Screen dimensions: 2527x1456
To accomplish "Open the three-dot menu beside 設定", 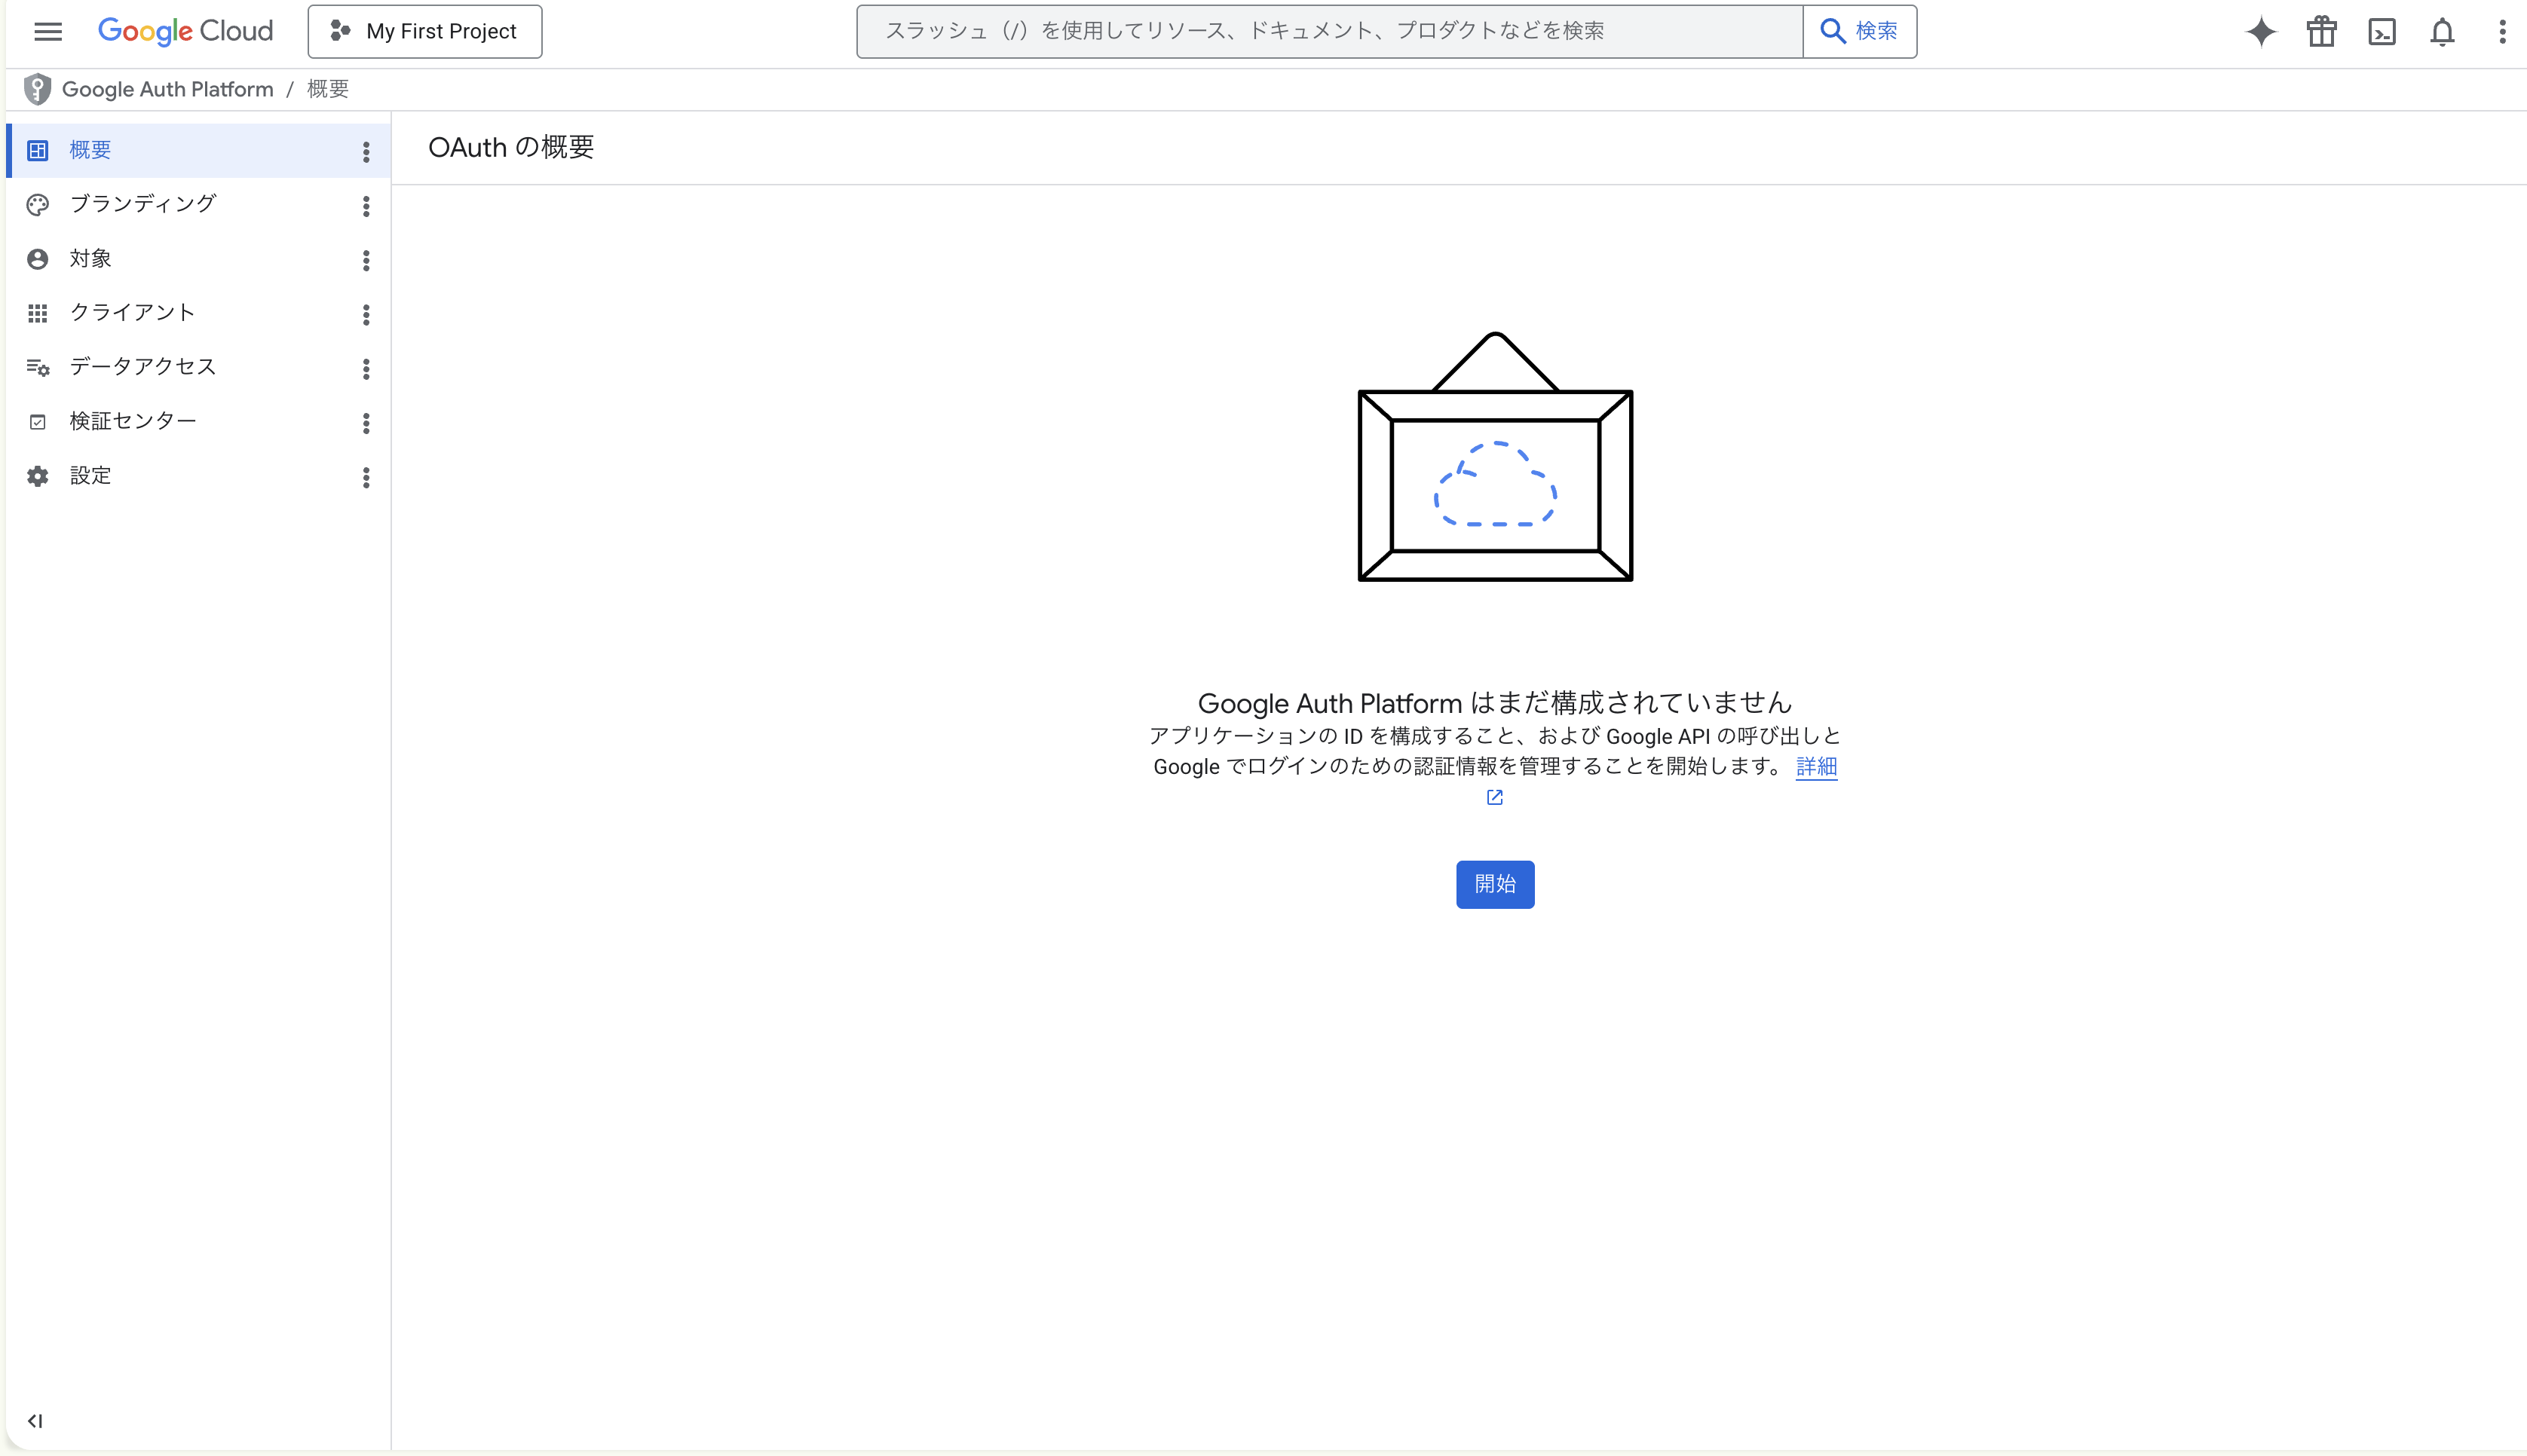I will 366,477.
